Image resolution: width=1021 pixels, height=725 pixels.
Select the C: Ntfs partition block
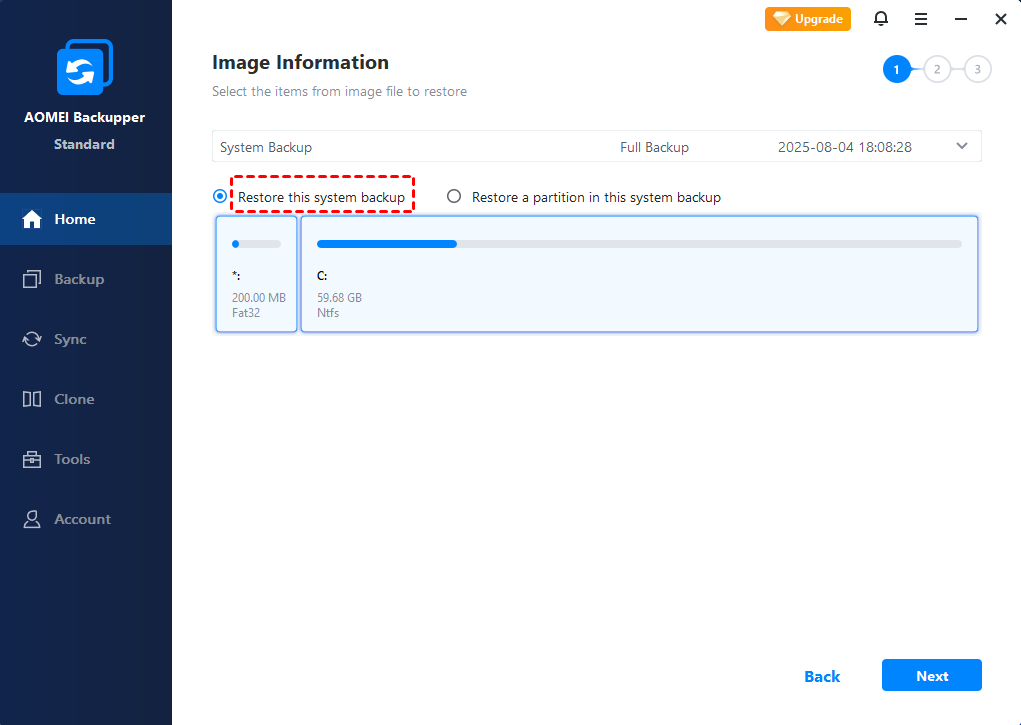point(639,274)
